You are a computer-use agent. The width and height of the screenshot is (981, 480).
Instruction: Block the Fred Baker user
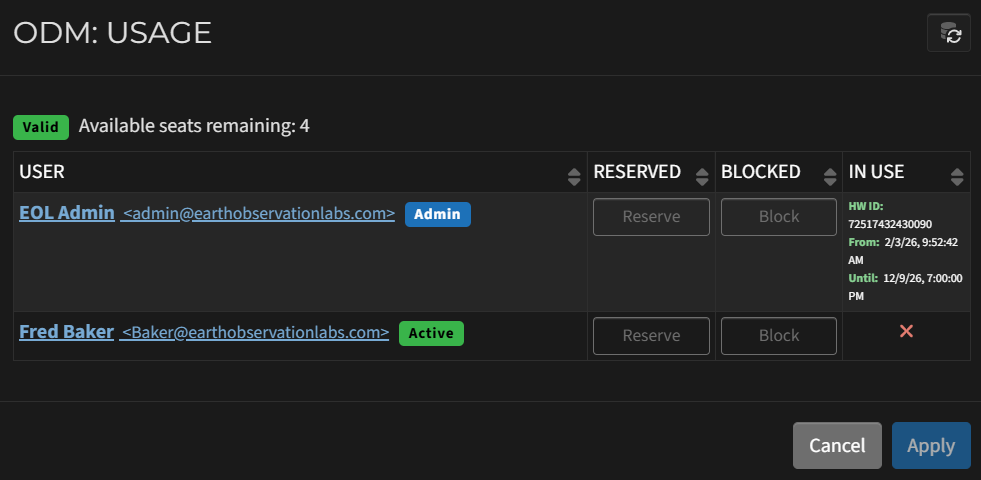coord(779,335)
